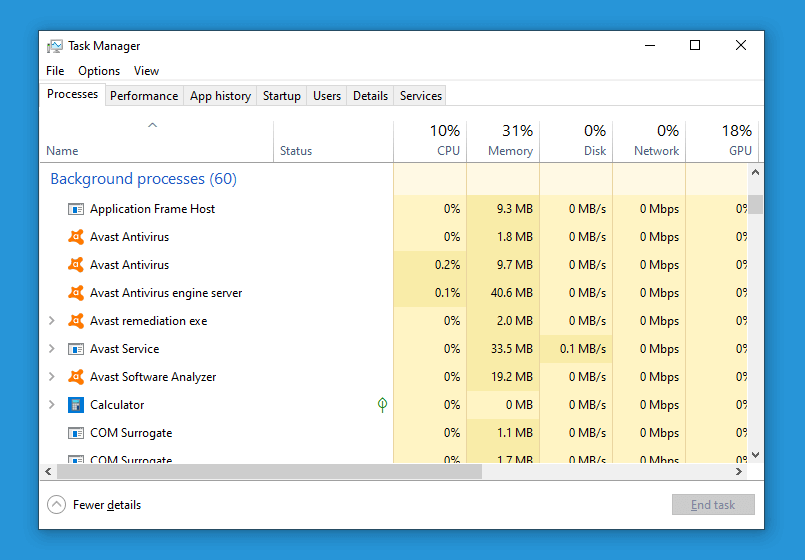Switch to the Details tab
The width and height of the screenshot is (805, 560).
(370, 96)
